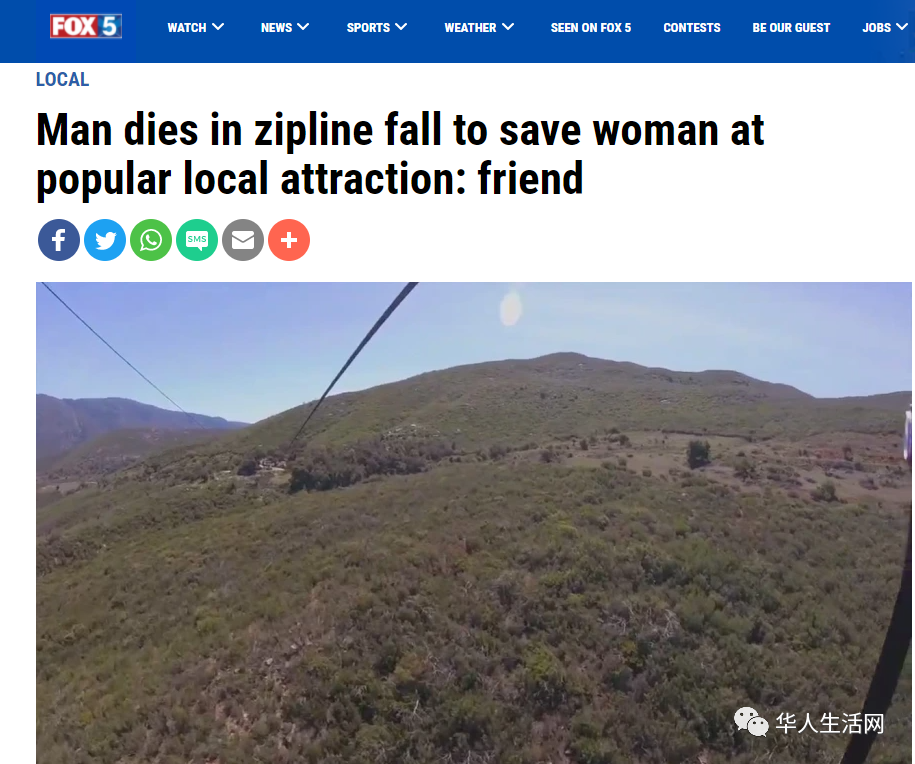Click the LOCAL category link
Screen dimensions: 915x764
point(62,79)
